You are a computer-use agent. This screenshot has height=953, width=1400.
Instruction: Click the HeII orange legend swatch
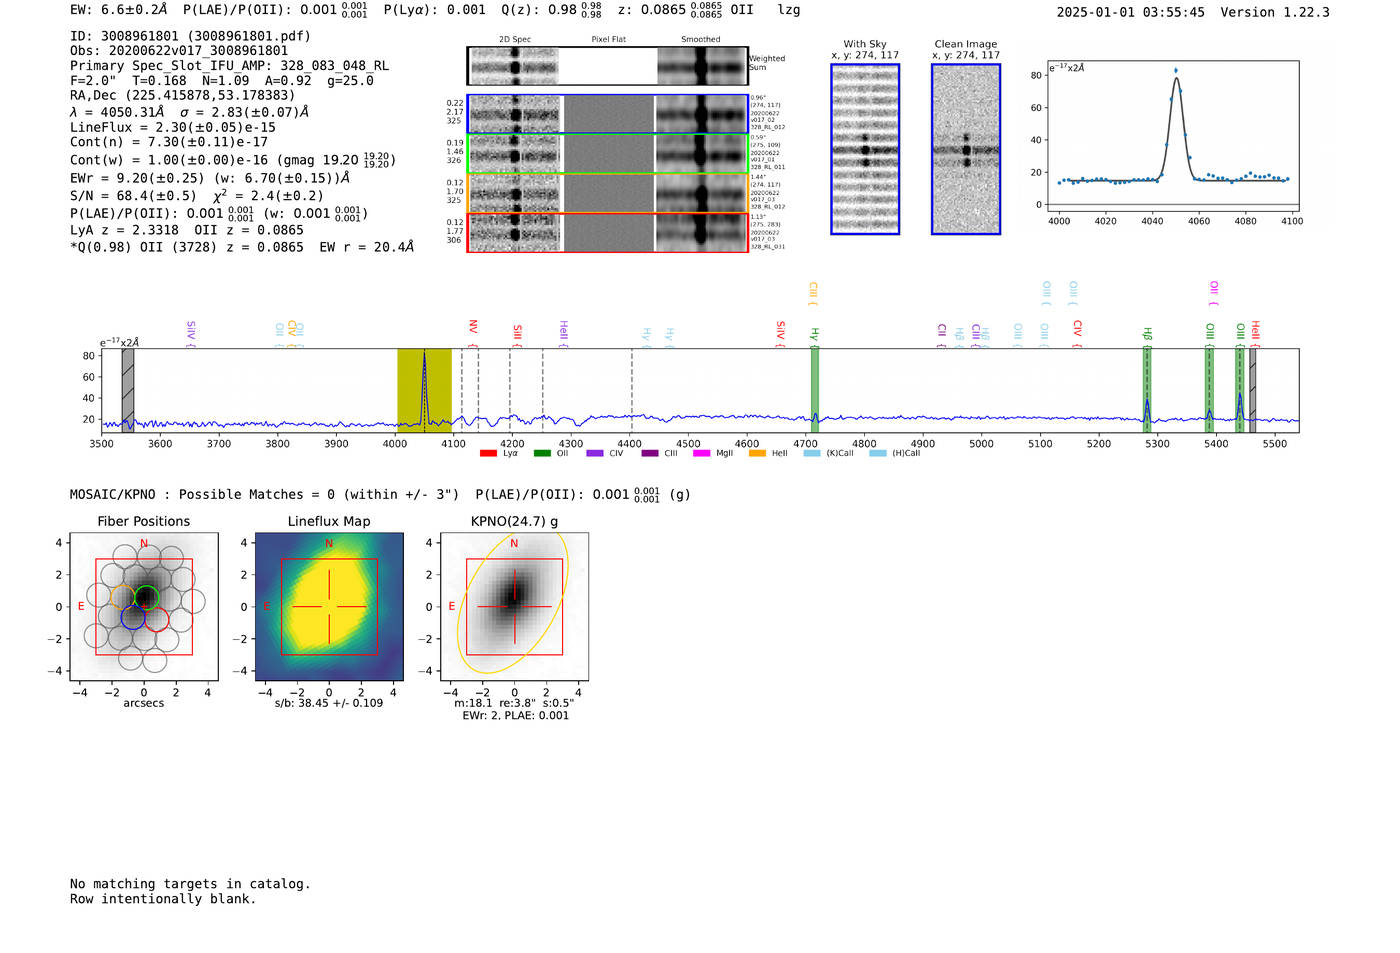(757, 454)
